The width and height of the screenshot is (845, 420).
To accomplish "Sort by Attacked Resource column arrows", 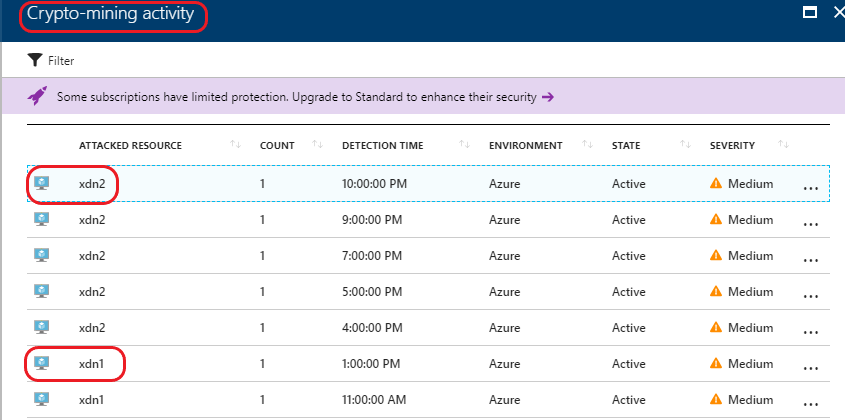I will 235,144.
